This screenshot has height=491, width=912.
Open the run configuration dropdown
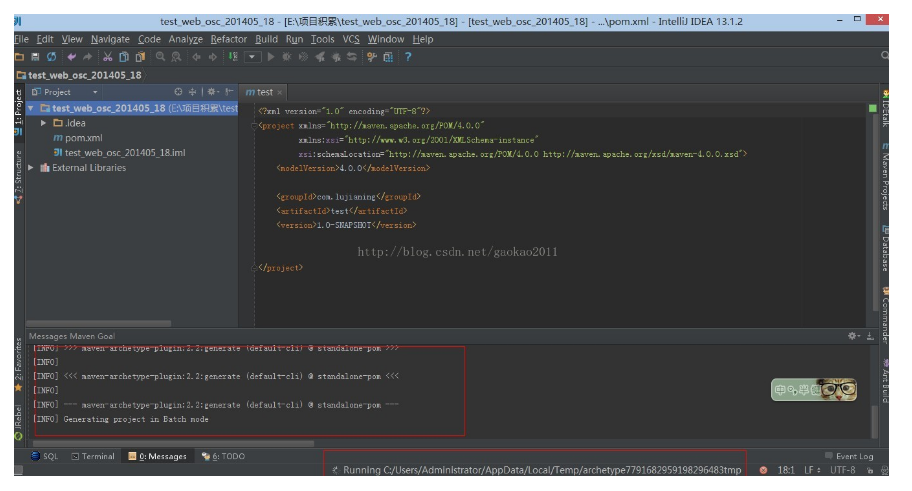point(254,56)
